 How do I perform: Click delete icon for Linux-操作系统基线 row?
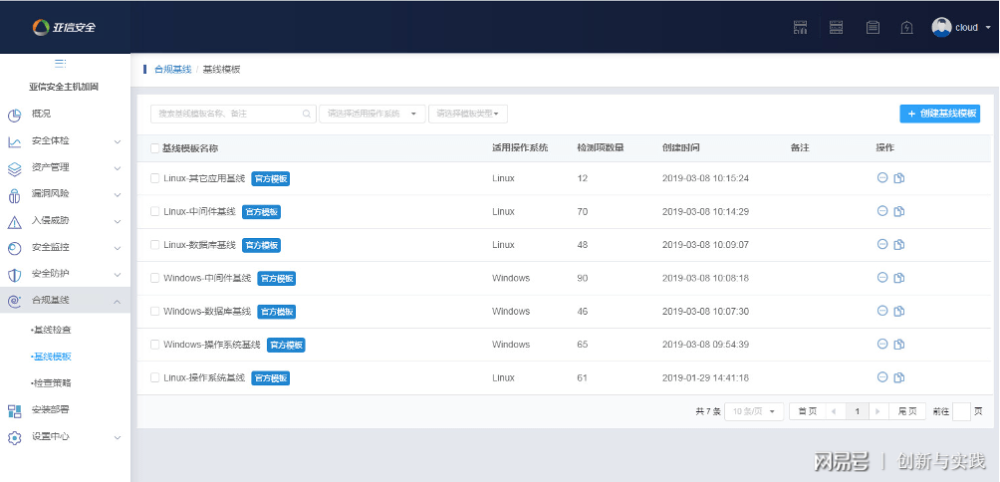[x=882, y=377]
